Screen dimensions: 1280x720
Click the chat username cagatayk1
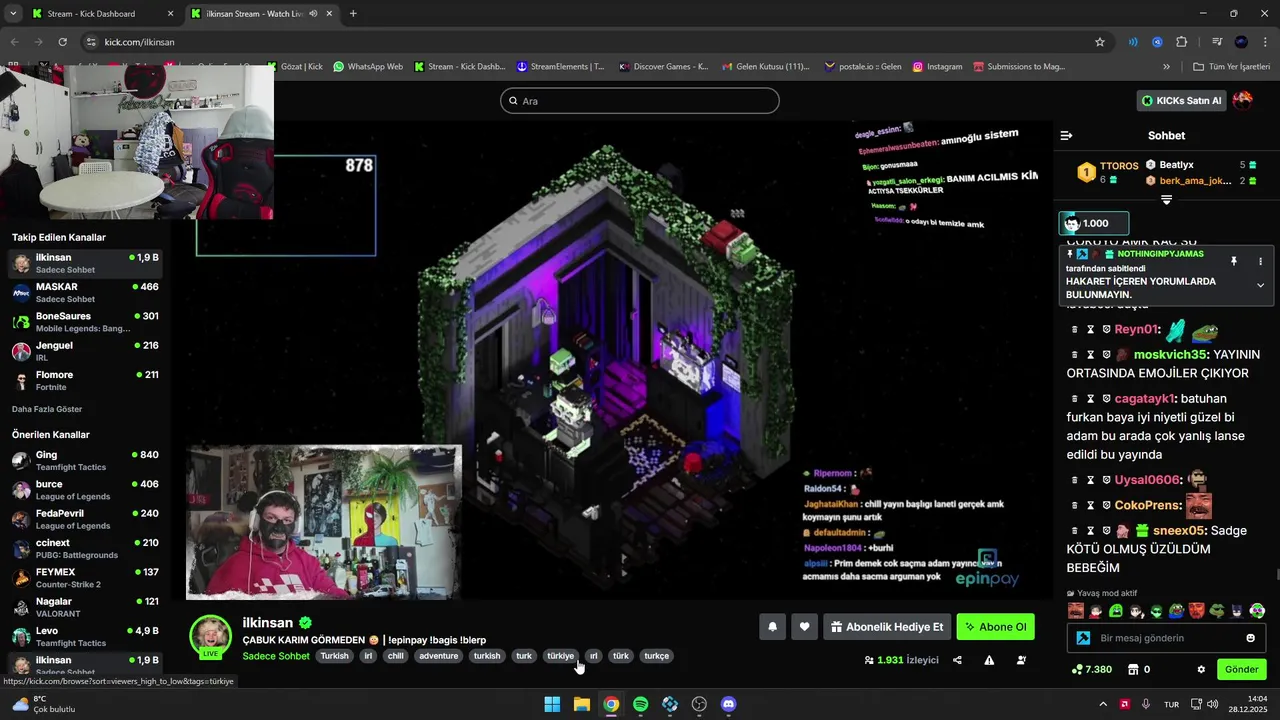pyautogui.click(x=1145, y=398)
